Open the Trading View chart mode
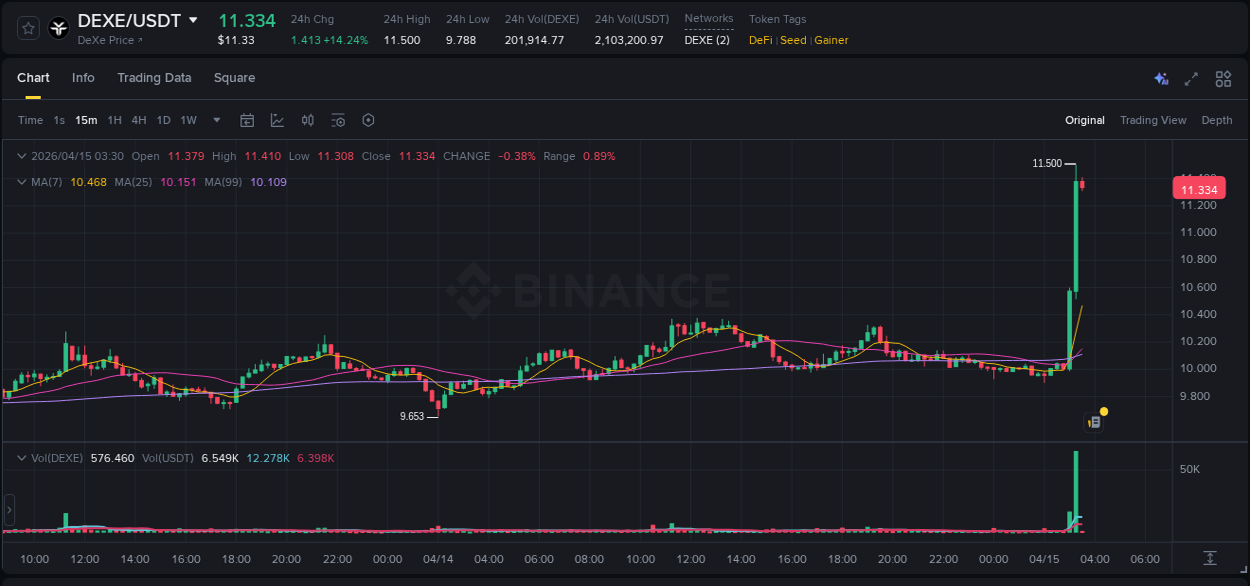The width and height of the screenshot is (1250, 586). [1153, 120]
